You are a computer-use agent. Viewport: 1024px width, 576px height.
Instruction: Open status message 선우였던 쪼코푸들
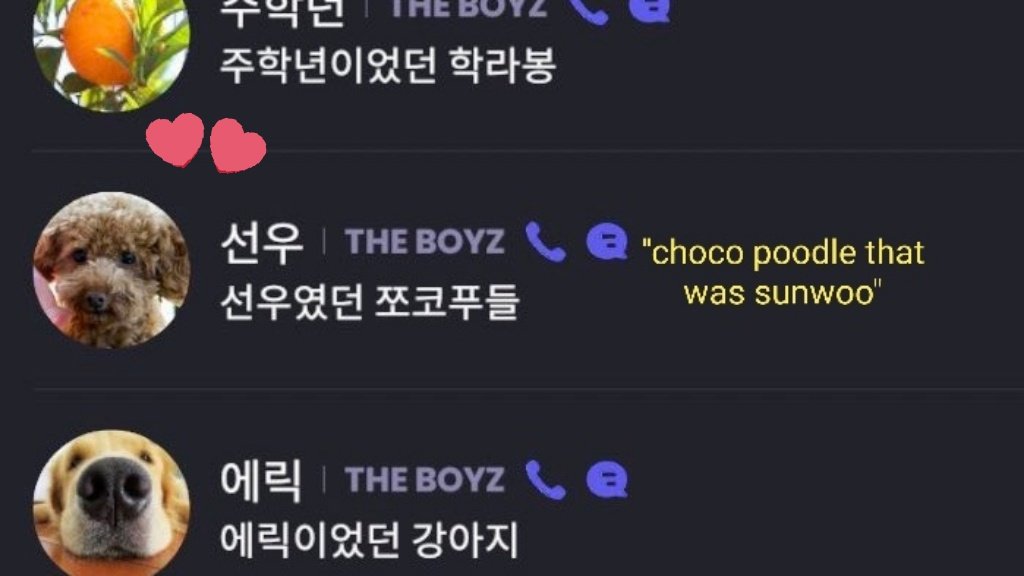pyautogui.click(x=370, y=302)
